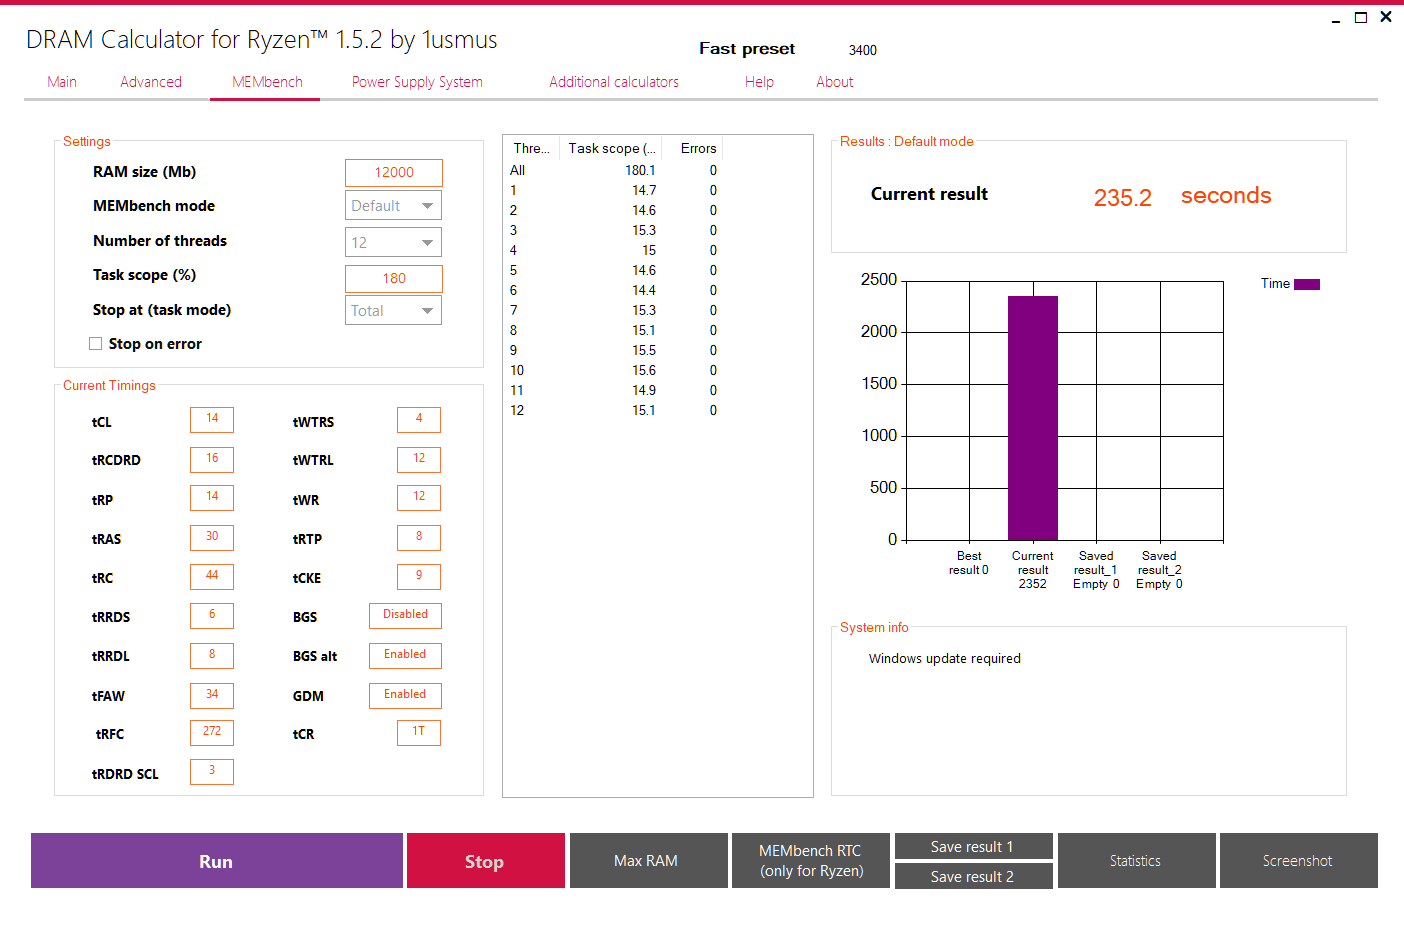Select the MEMbench tab

(x=267, y=82)
